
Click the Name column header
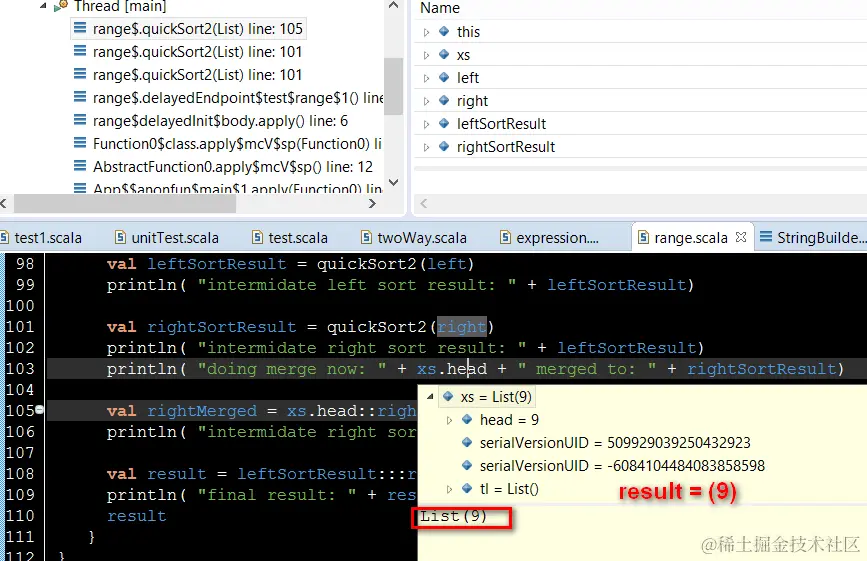440,8
